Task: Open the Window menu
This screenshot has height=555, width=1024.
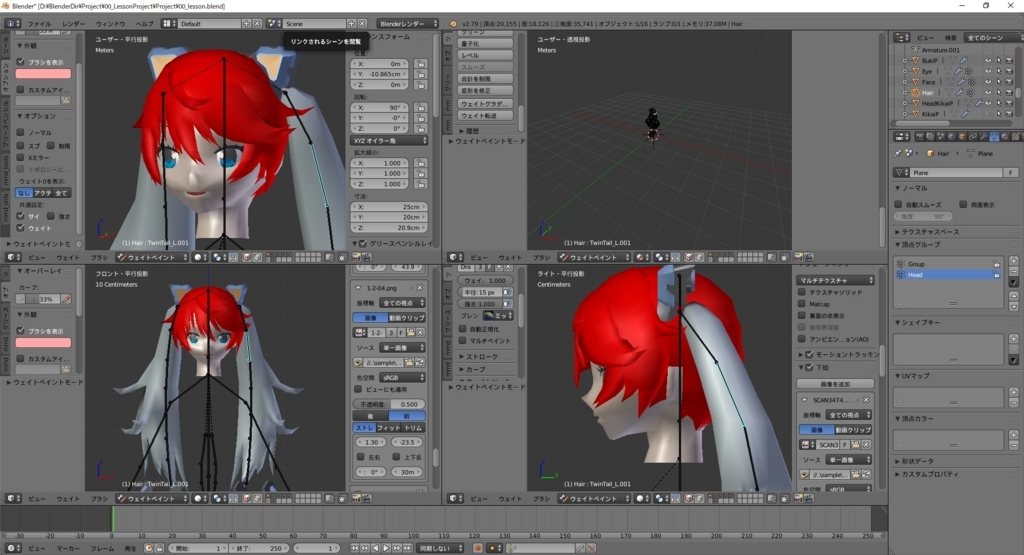Action: (110, 24)
